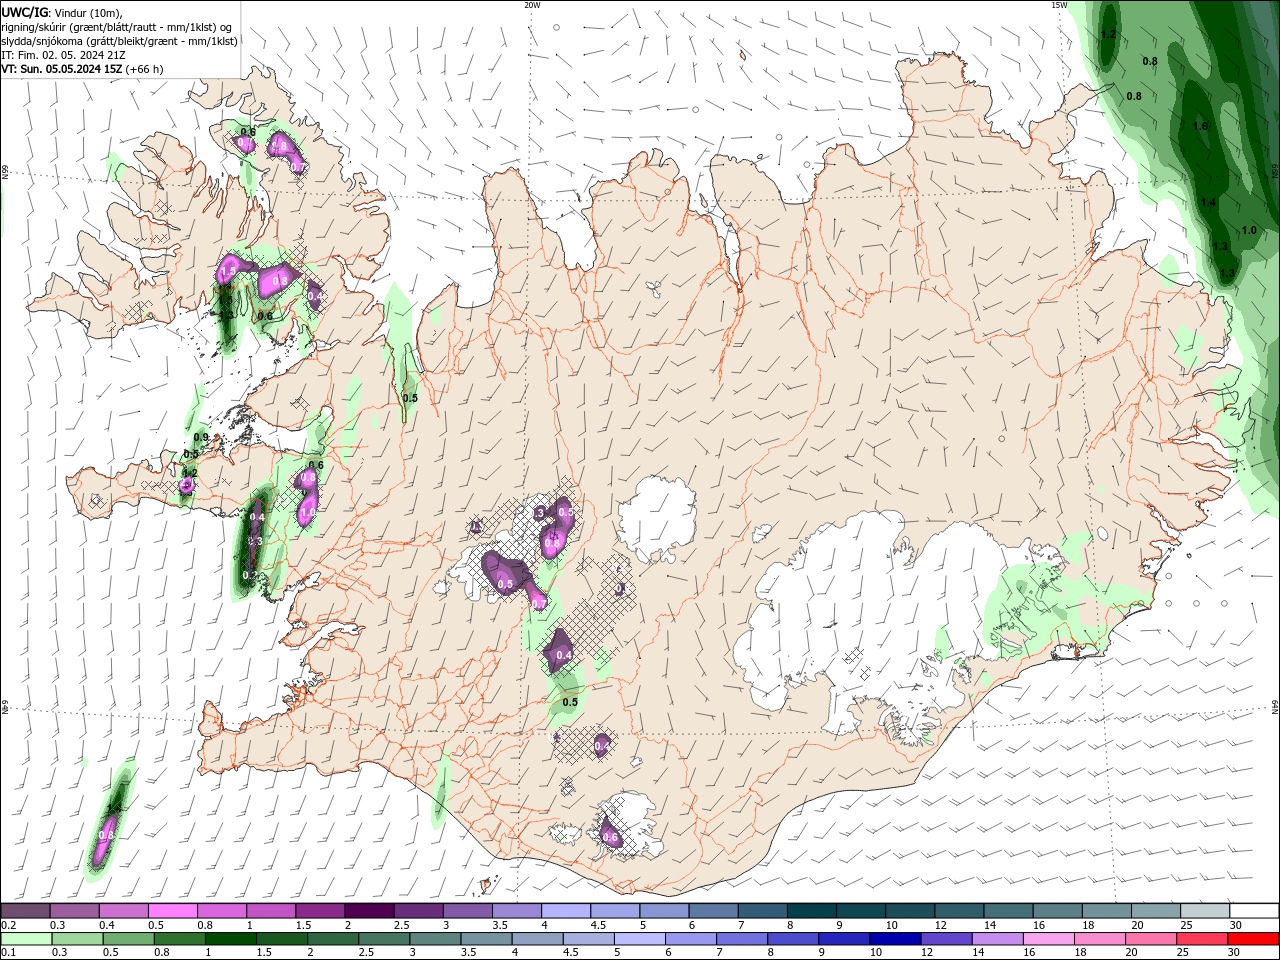
Task: Click the 20W longitude label at top
Action: point(532,5)
